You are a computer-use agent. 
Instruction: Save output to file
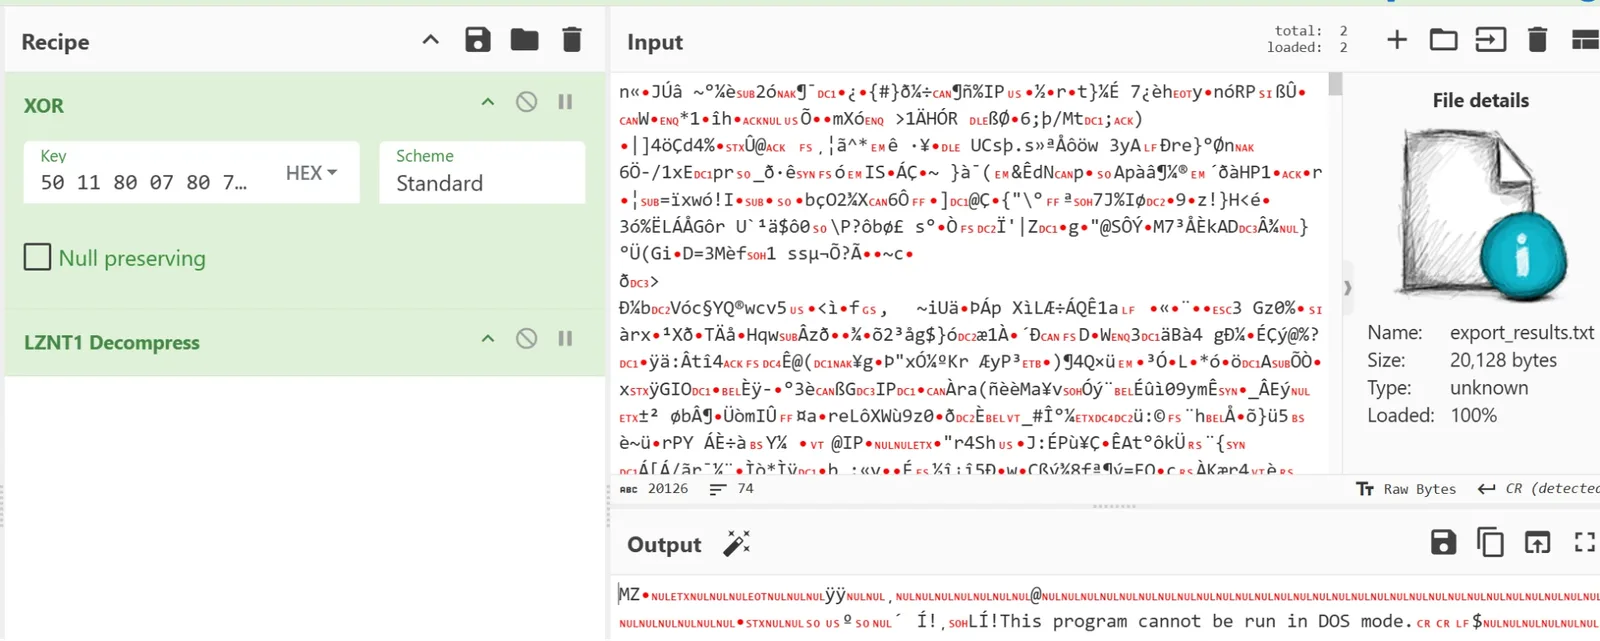(x=1443, y=542)
